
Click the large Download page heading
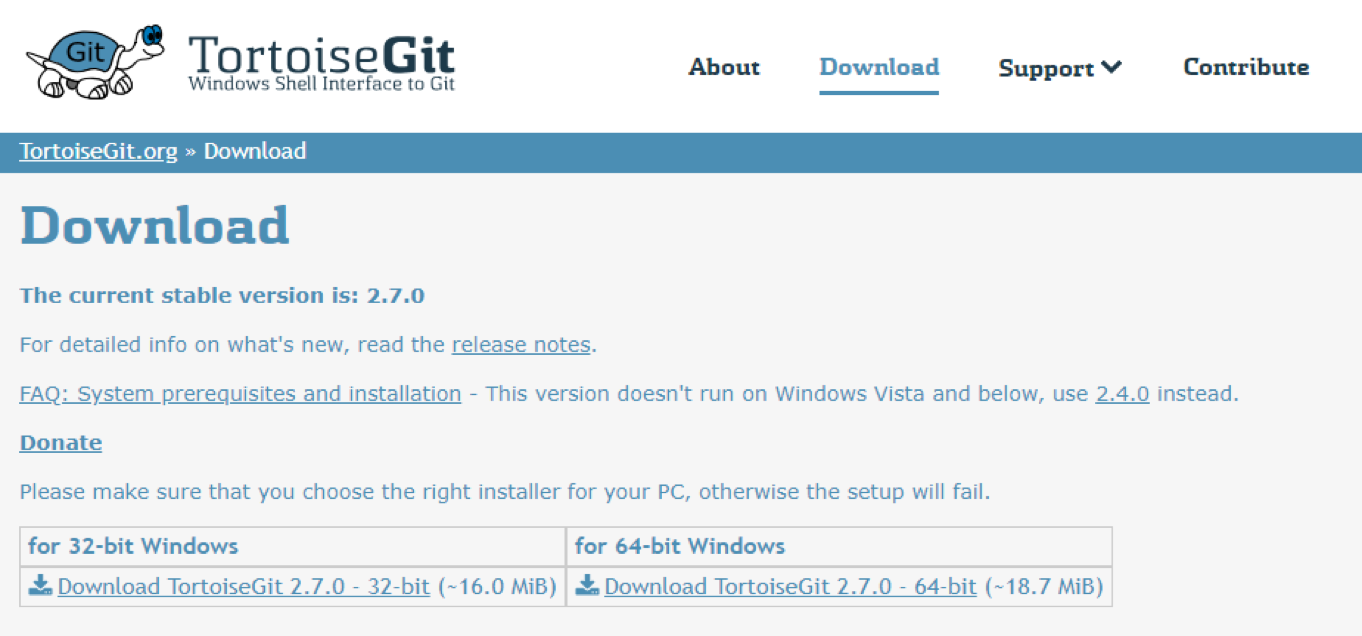pyautogui.click(x=155, y=226)
